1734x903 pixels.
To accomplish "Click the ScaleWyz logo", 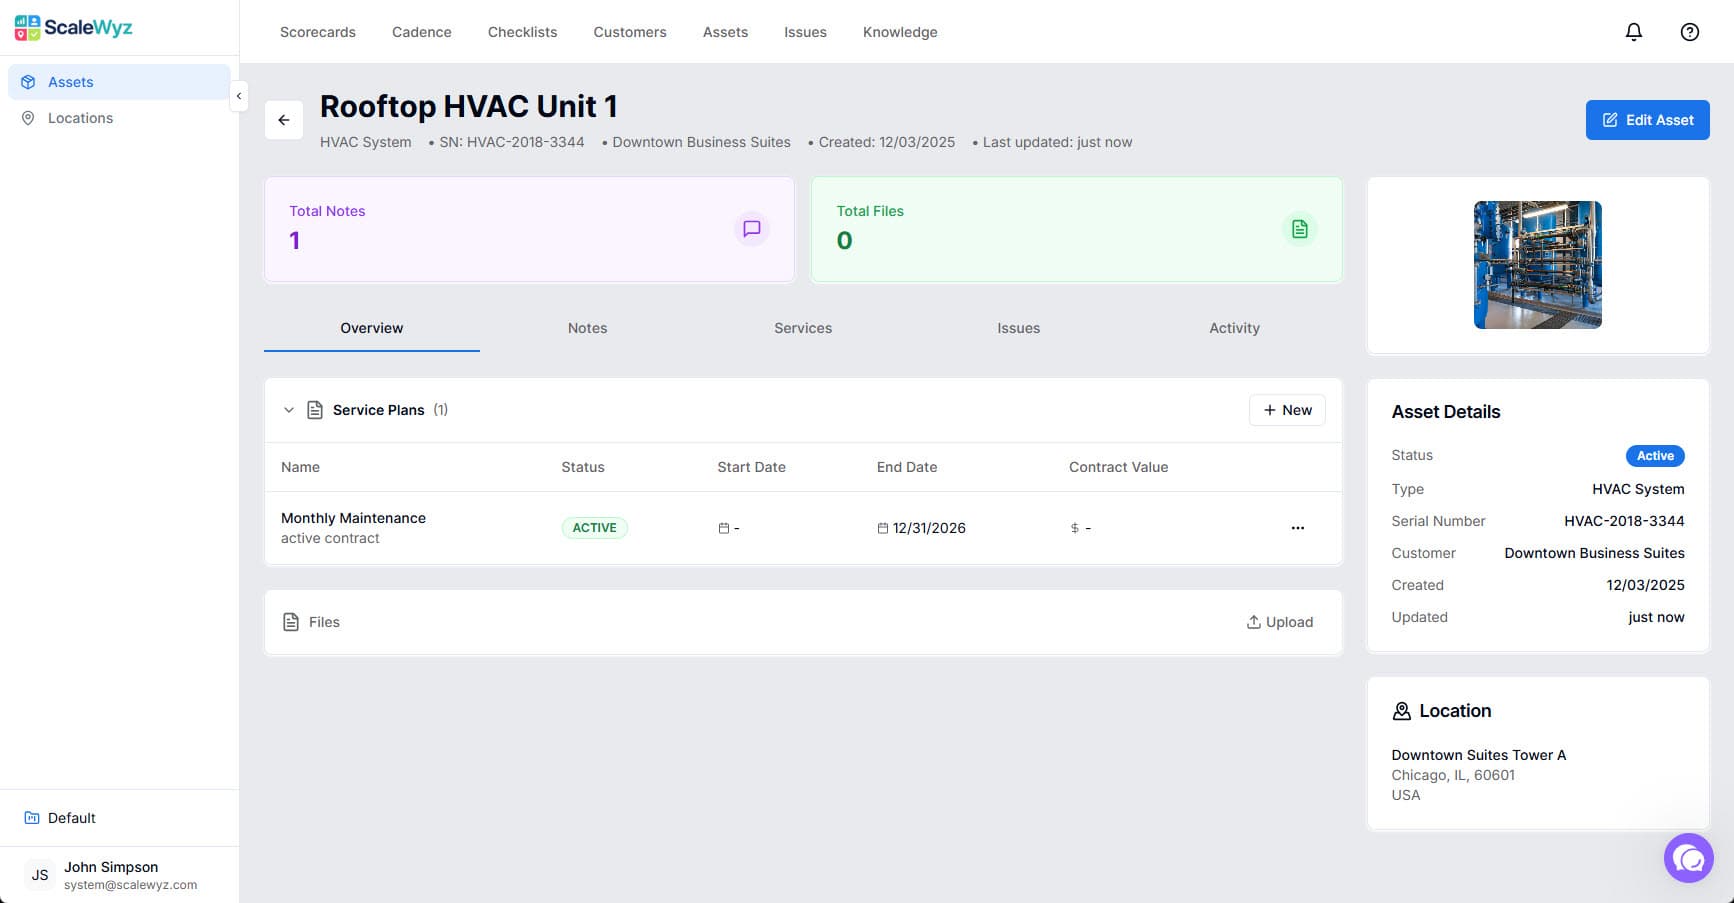I will [73, 27].
